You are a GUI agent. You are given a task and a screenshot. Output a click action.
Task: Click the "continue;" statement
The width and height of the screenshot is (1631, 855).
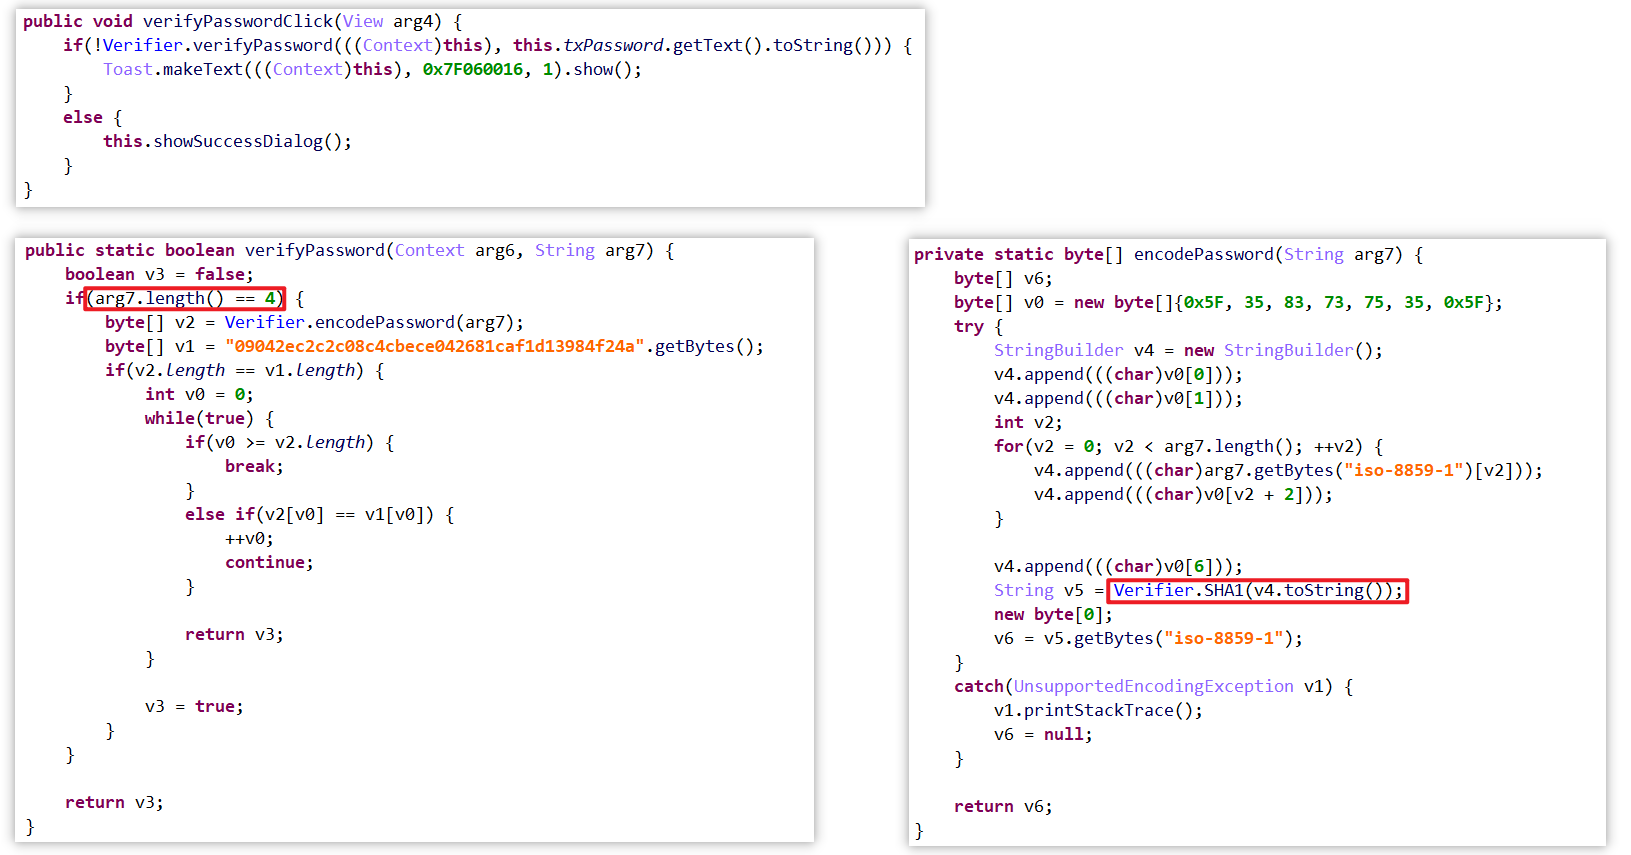click(x=270, y=562)
